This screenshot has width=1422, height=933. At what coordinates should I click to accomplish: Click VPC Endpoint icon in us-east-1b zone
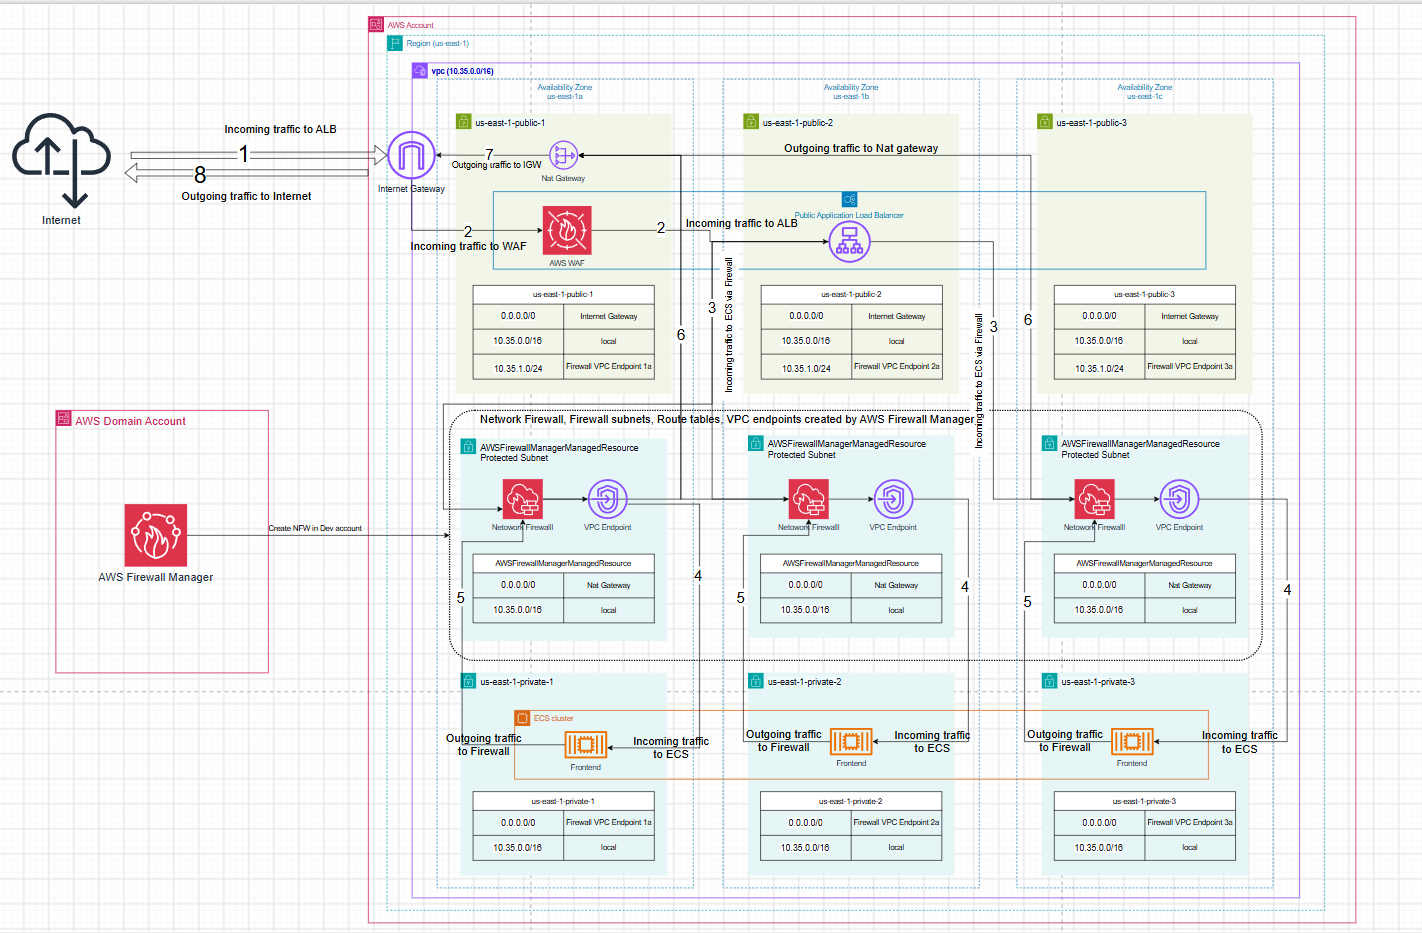893,499
